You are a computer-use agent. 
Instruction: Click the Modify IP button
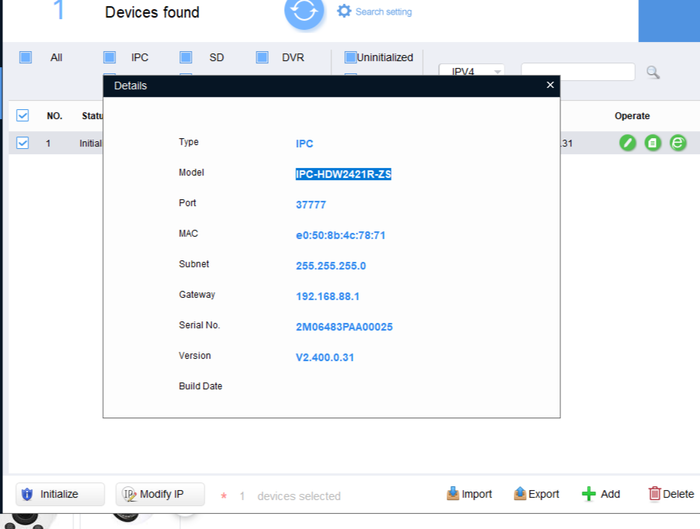[x=160, y=494]
